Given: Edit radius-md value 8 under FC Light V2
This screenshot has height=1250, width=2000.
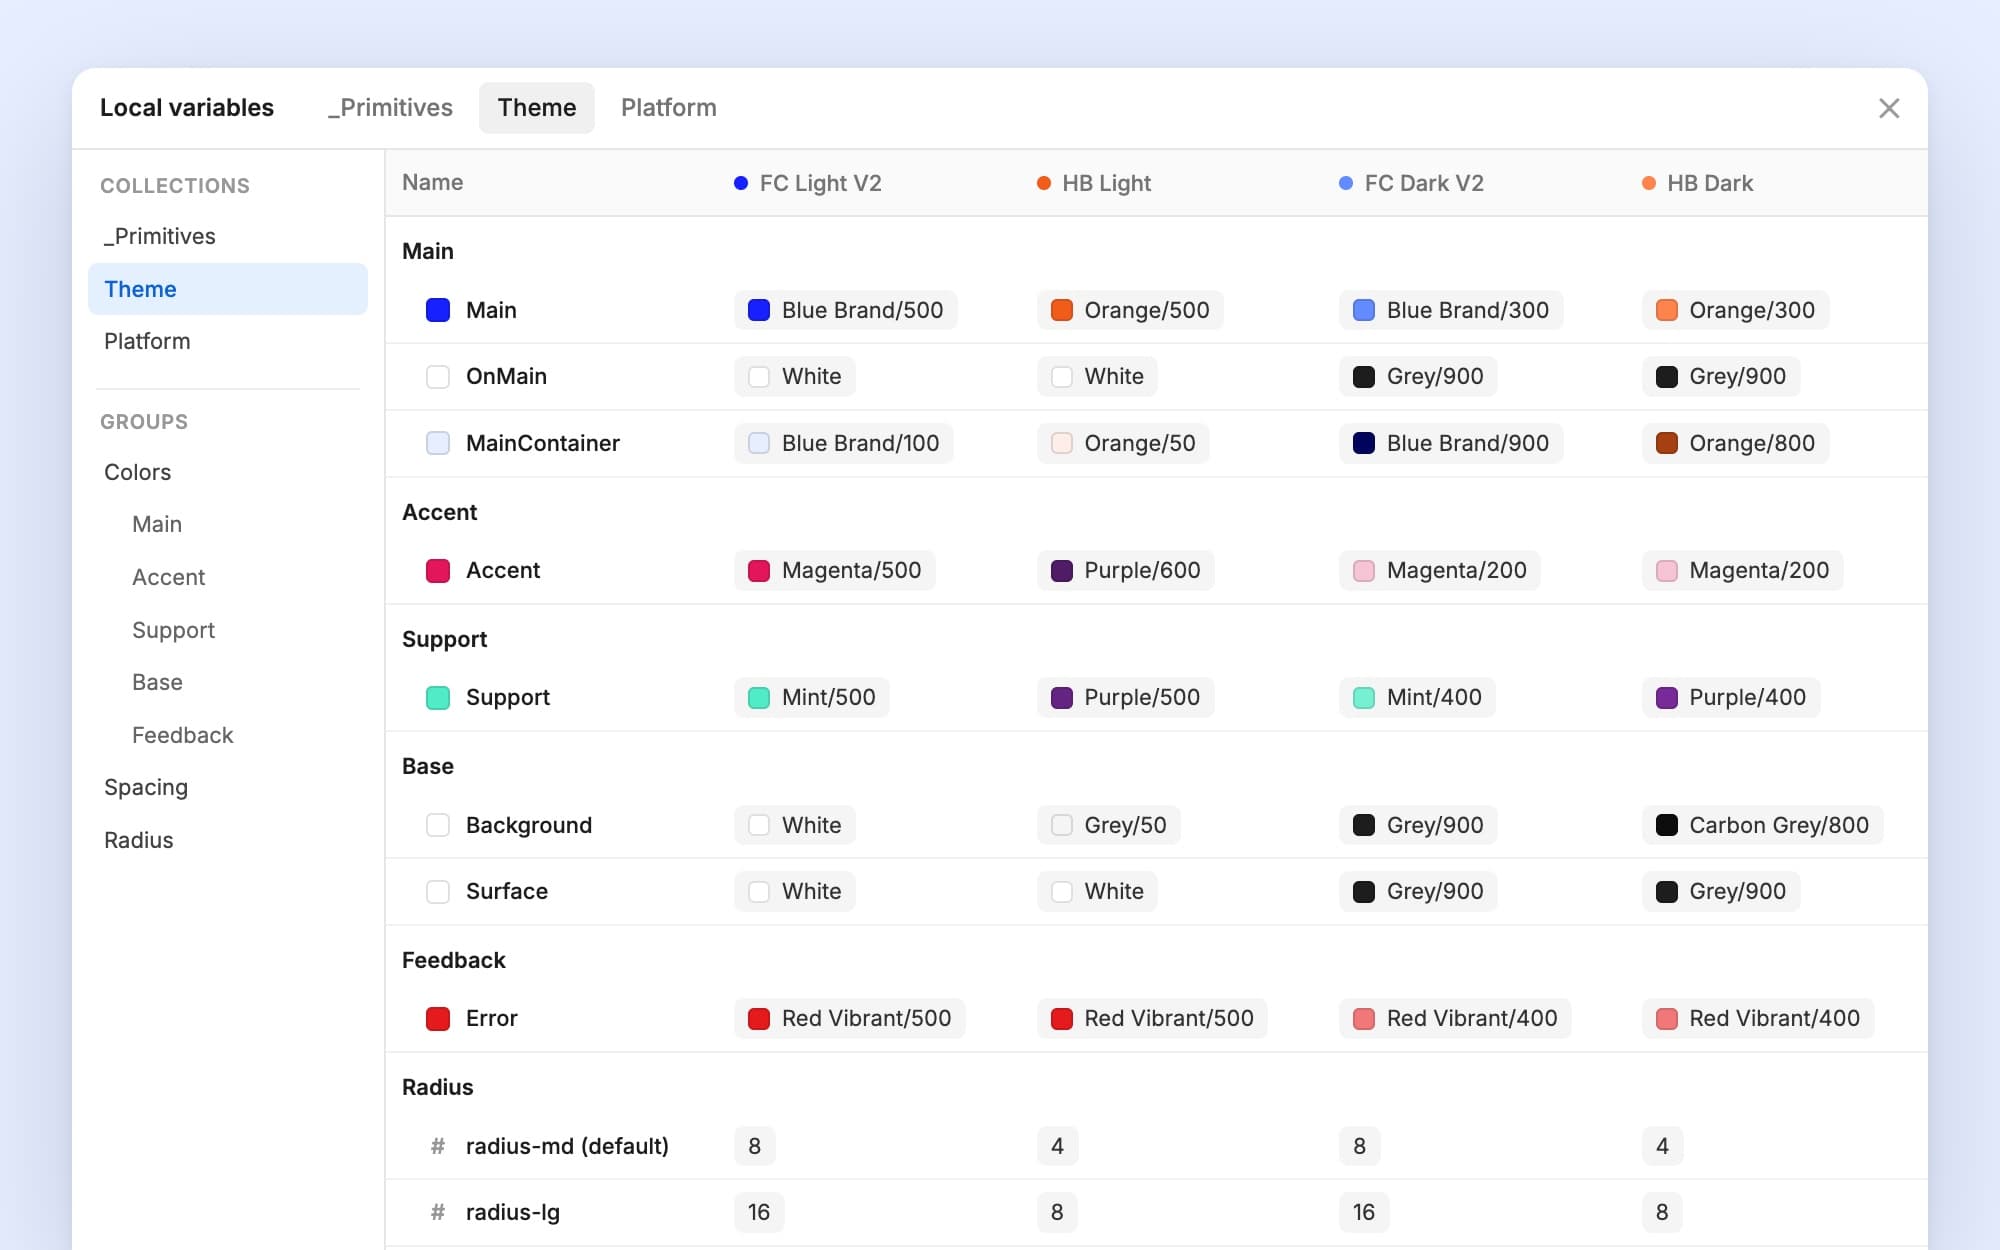Looking at the screenshot, I should click(x=755, y=1146).
